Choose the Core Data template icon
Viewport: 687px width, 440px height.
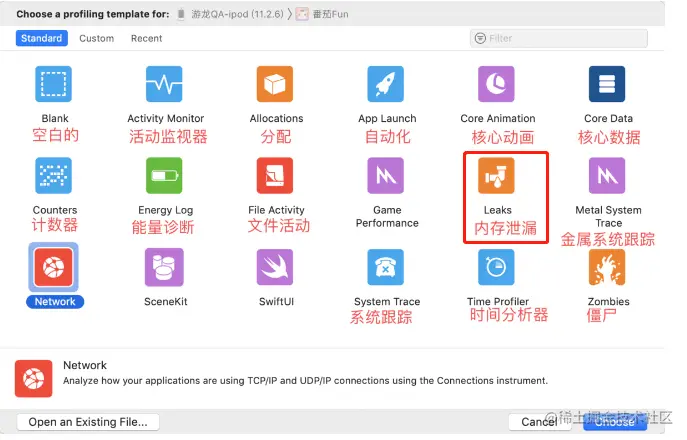(607, 84)
